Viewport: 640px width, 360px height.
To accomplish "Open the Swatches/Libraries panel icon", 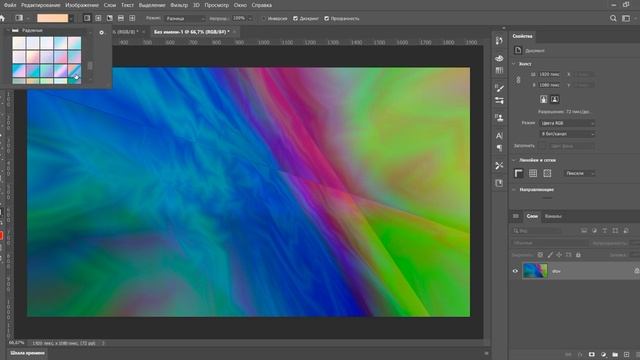I will pyautogui.click(x=499, y=71).
